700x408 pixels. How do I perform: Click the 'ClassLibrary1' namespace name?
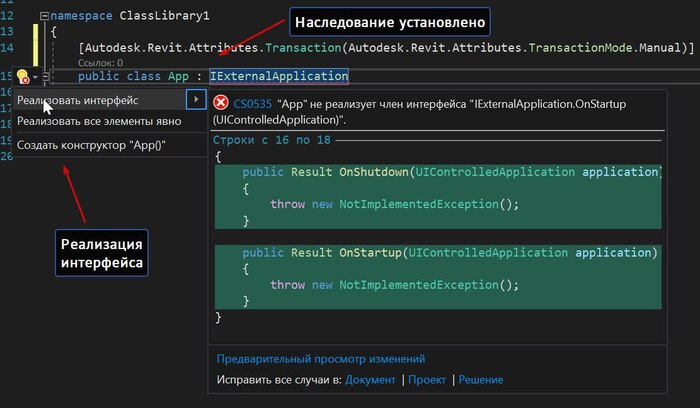pos(164,16)
